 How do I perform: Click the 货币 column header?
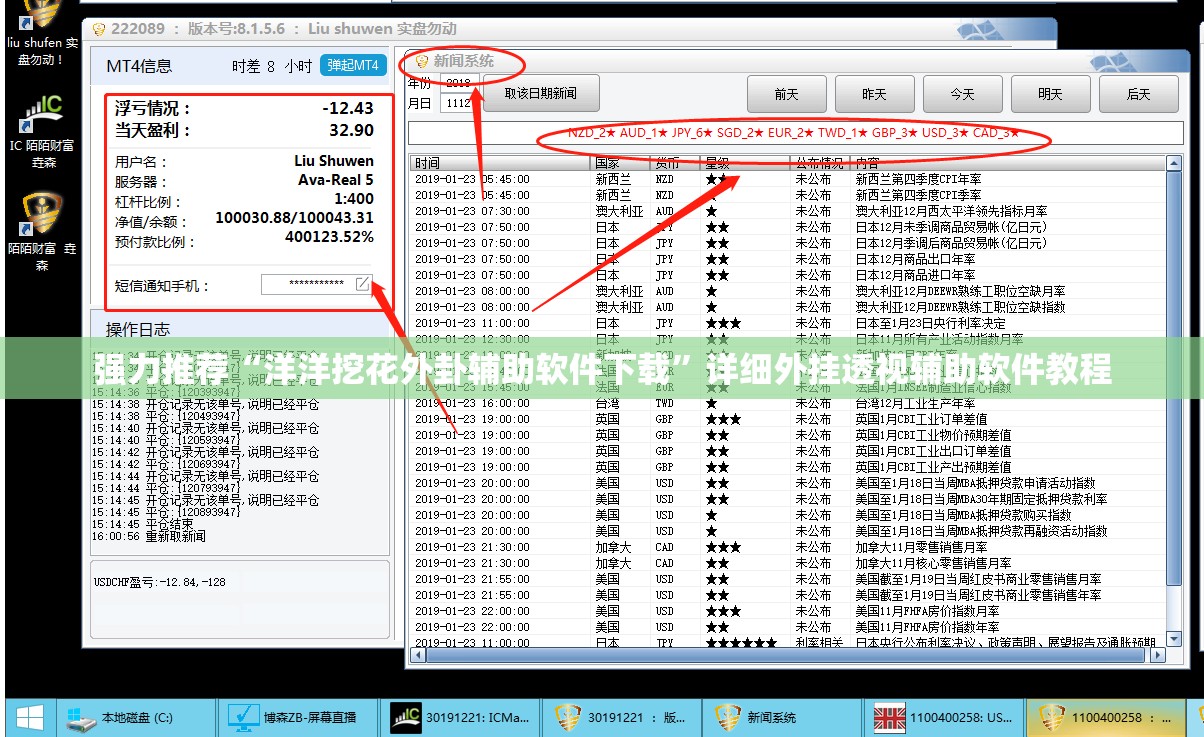coord(675,163)
